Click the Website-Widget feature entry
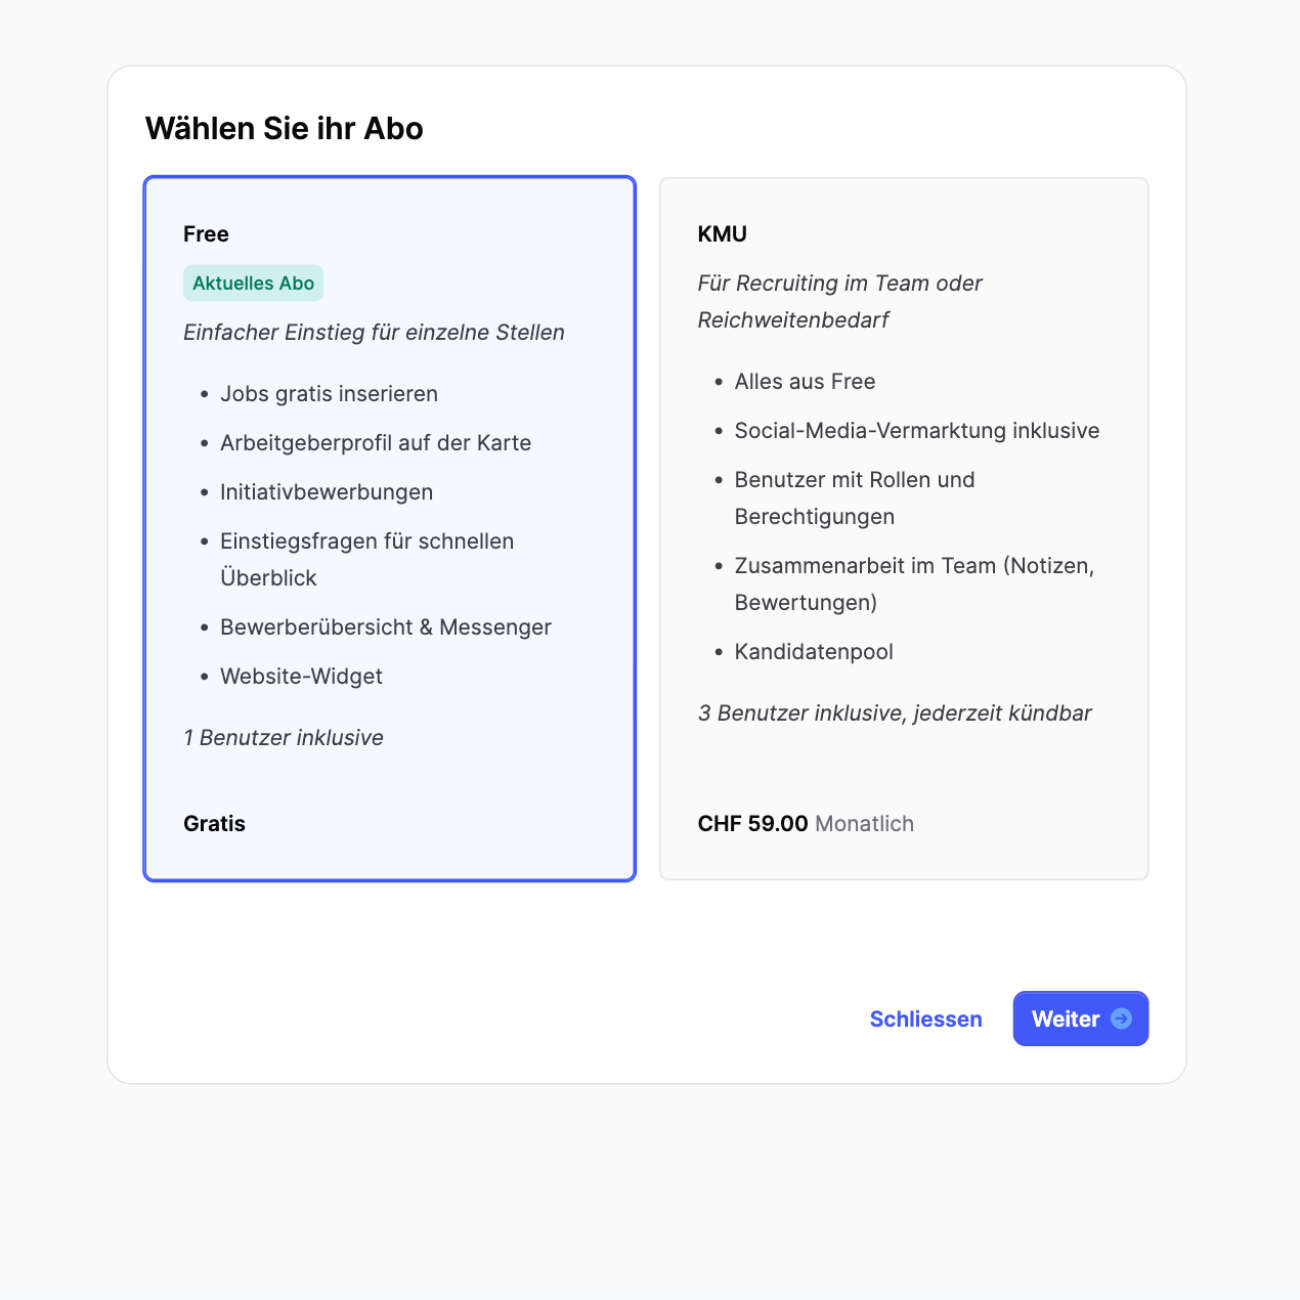Screen dimensions: 1300x1300 tap(301, 677)
